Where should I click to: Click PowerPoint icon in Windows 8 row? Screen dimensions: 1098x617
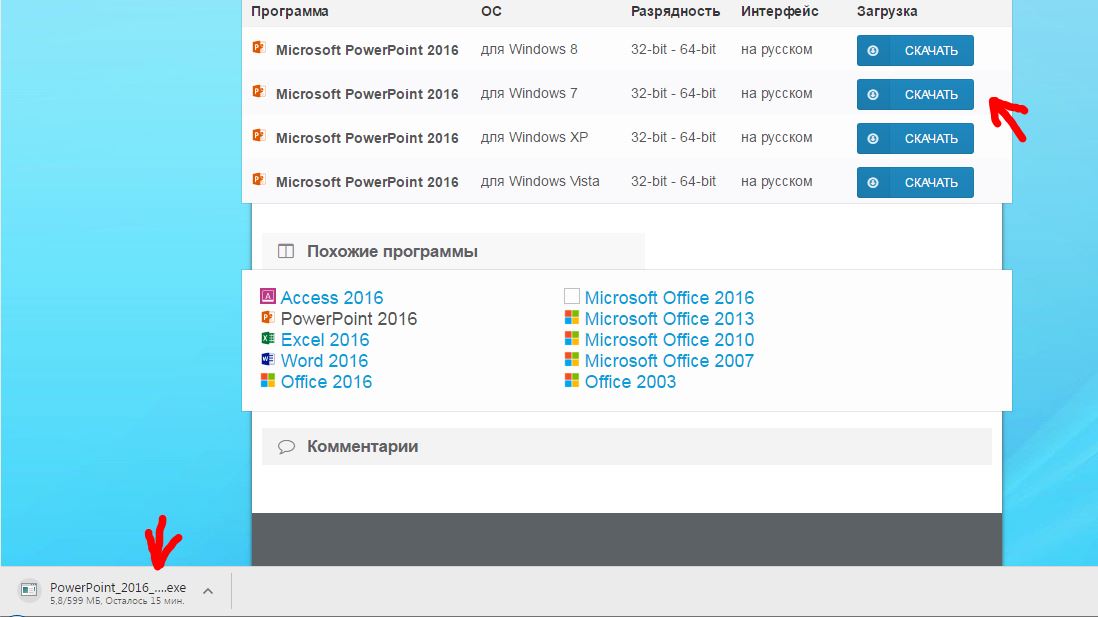(x=258, y=48)
